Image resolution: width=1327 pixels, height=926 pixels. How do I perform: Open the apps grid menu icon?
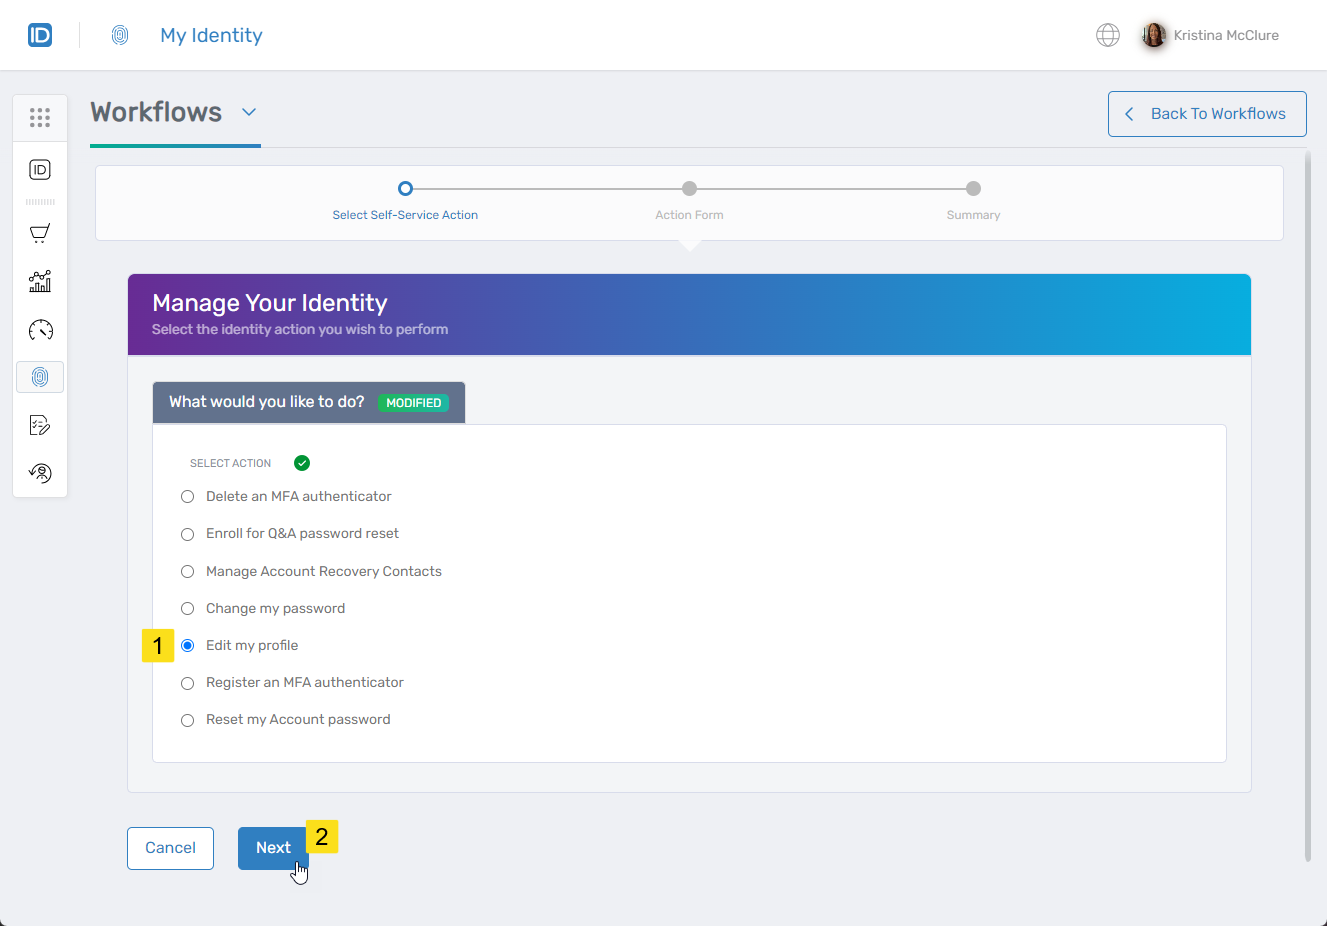pos(40,118)
